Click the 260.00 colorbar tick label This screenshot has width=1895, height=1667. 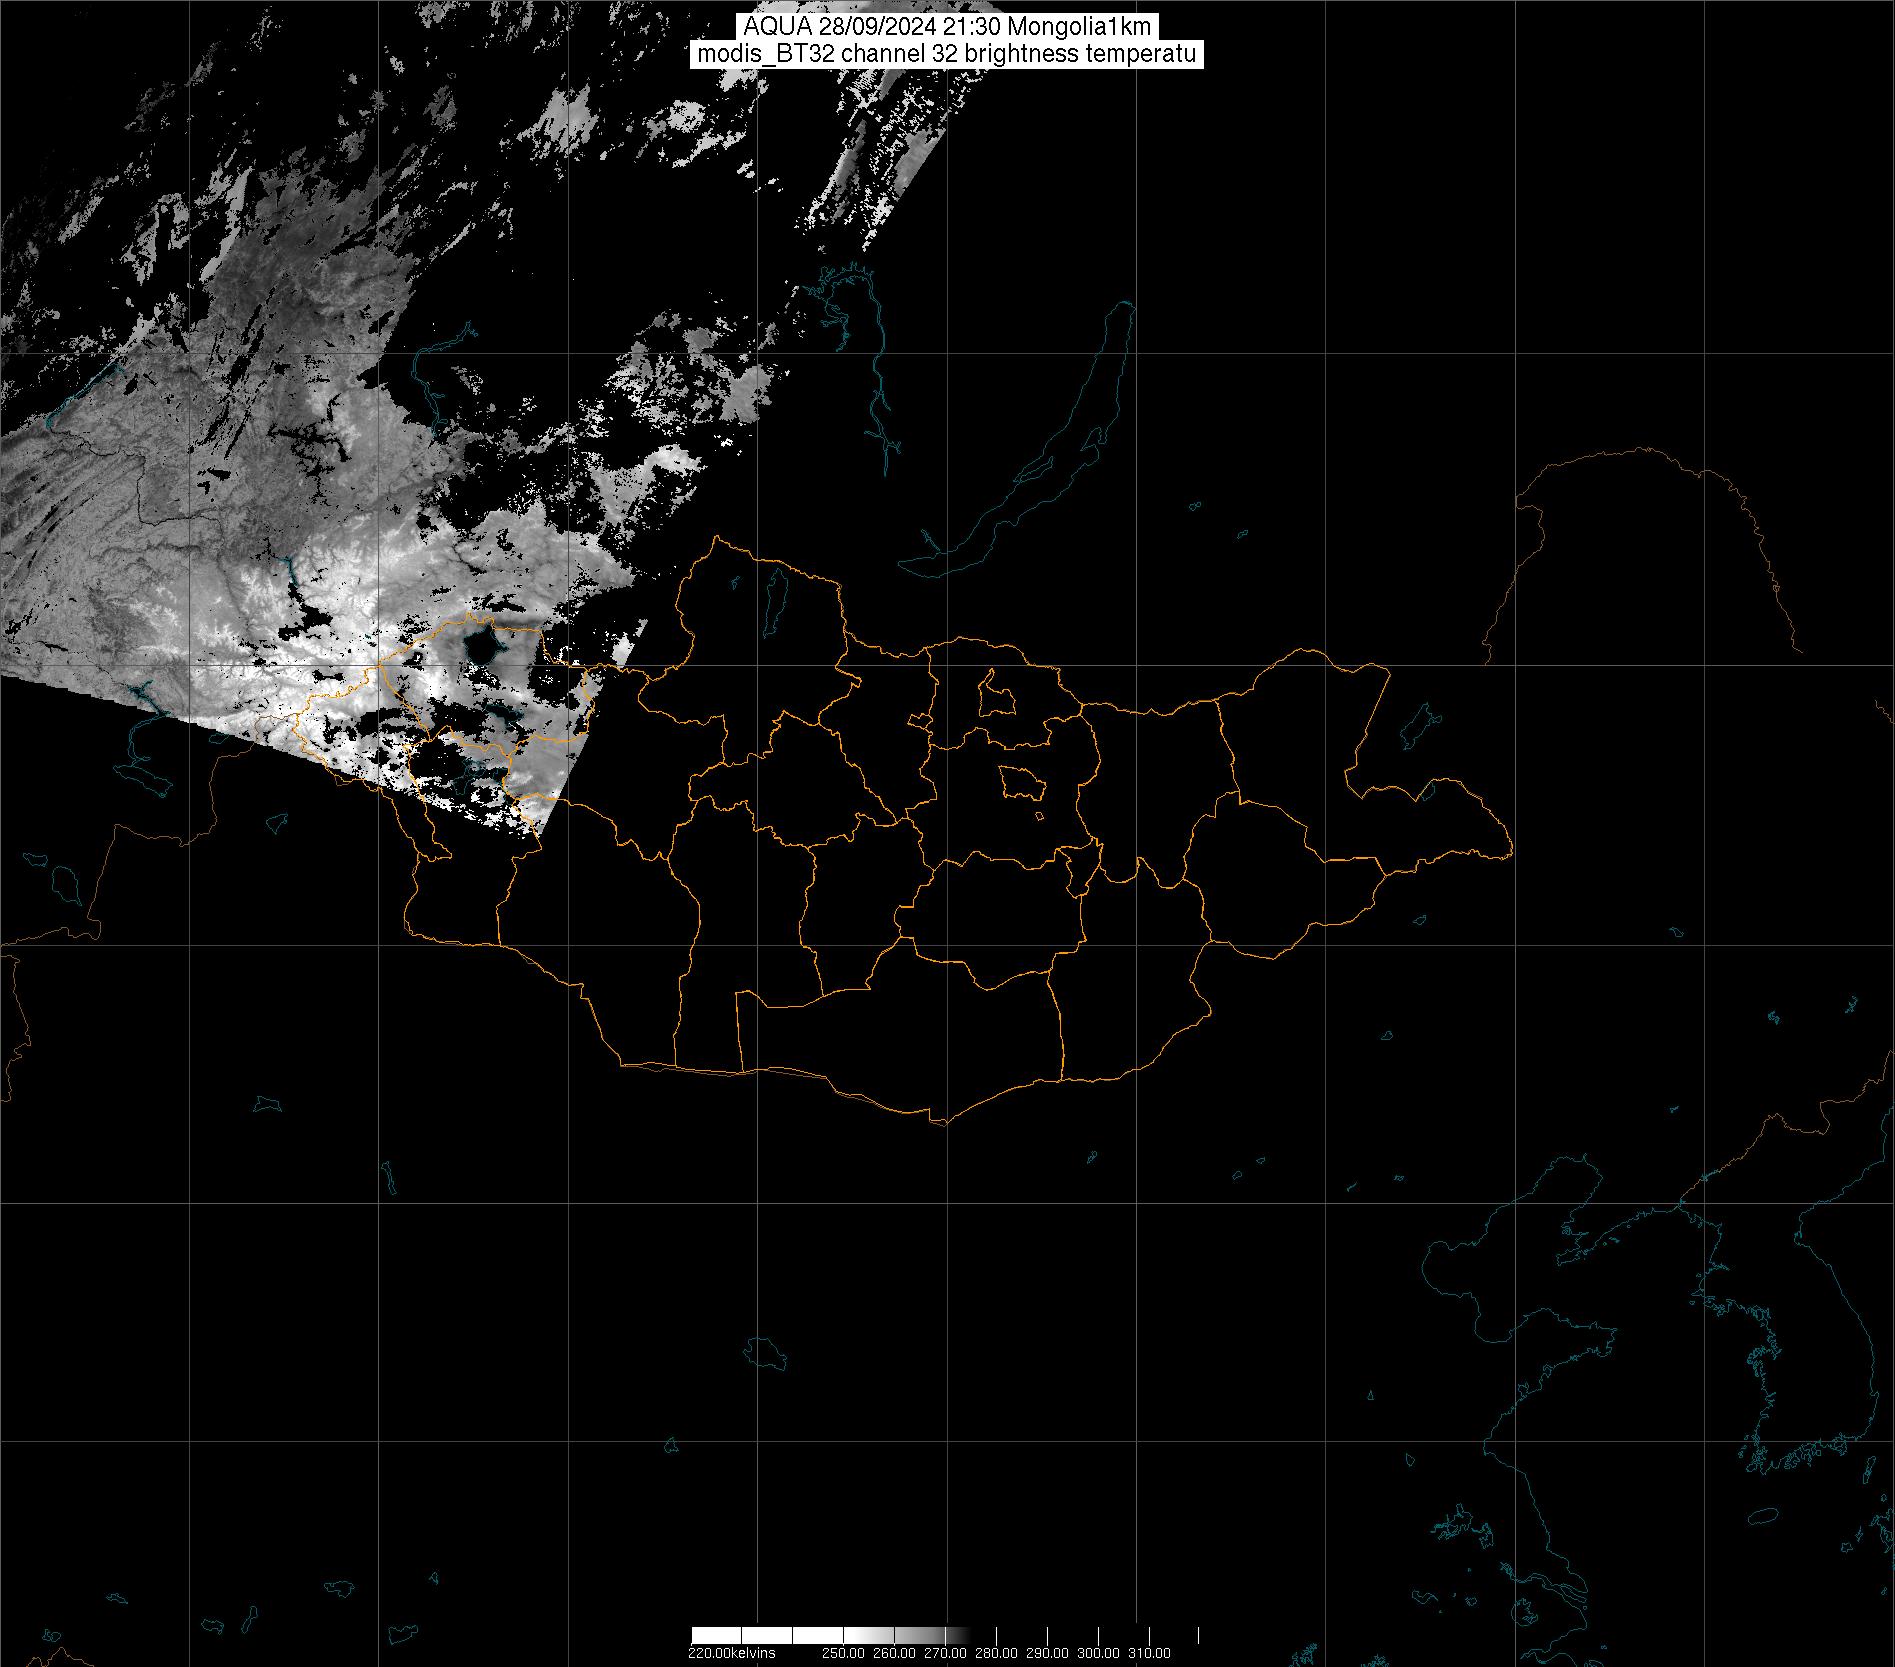pos(894,1653)
